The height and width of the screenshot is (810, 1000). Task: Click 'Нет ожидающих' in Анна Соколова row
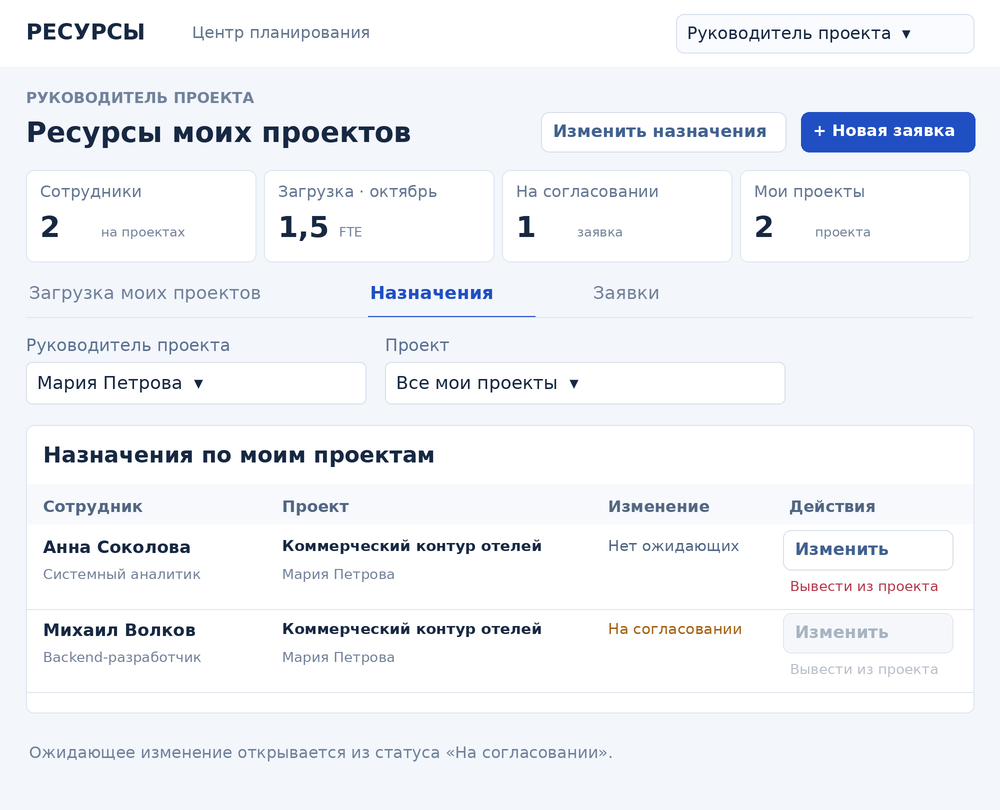(673, 546)
